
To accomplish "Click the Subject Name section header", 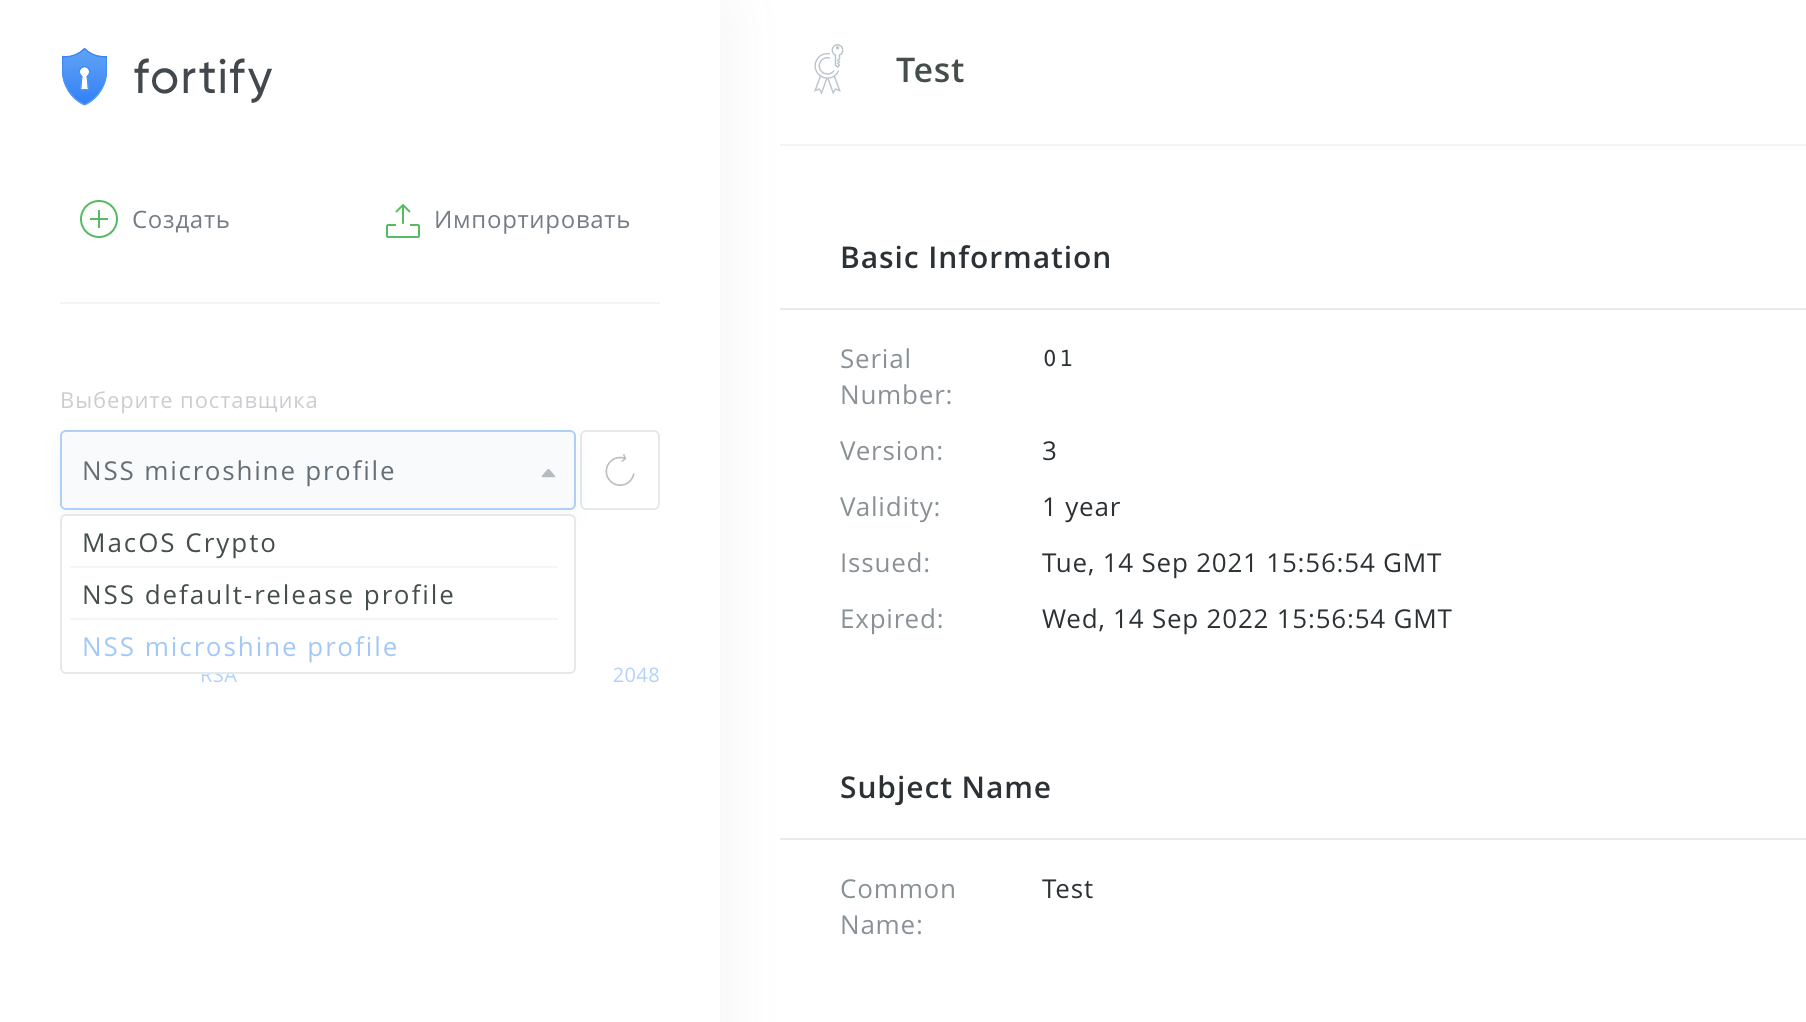I will (x=944, y=787).
